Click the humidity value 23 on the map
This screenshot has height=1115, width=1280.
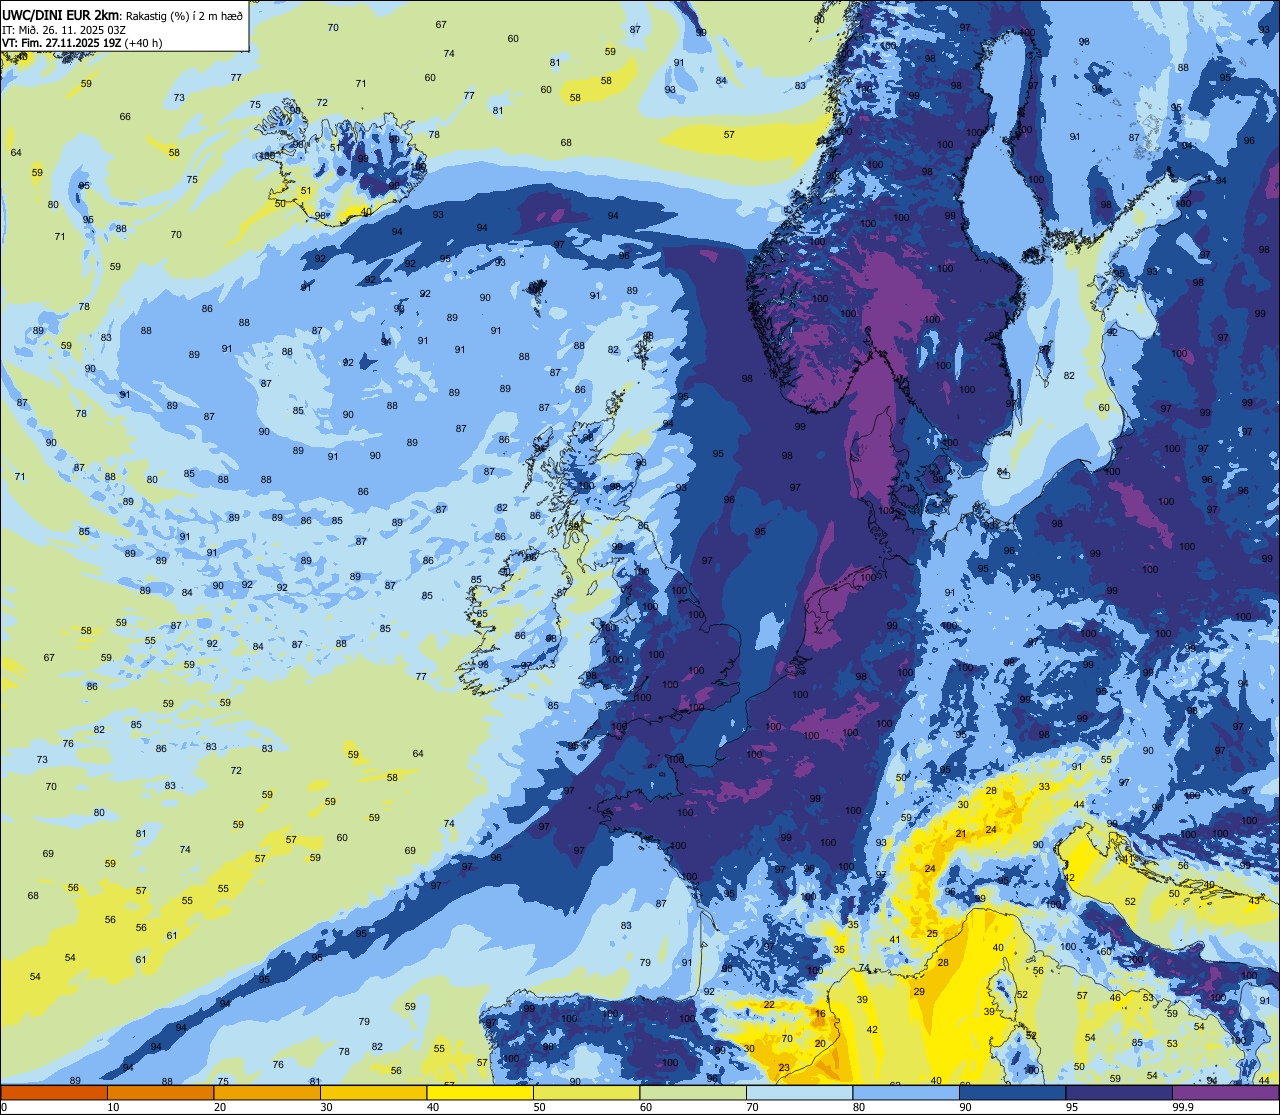(784, 1068)
